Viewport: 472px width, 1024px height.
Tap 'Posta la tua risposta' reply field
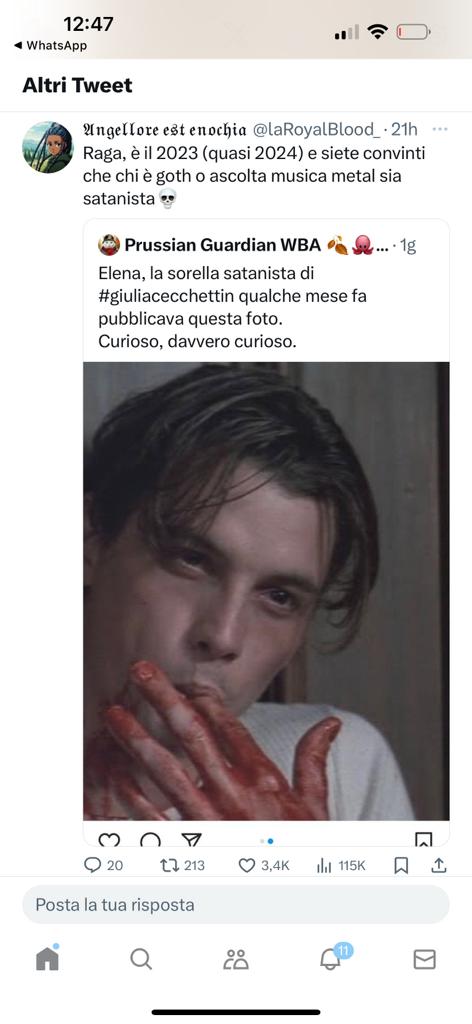(236, 904)
